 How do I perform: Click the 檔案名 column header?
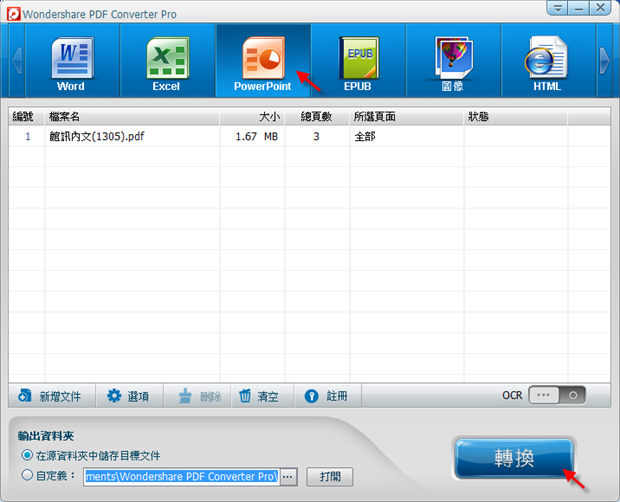pyautogui.click(x=132, y=117)
